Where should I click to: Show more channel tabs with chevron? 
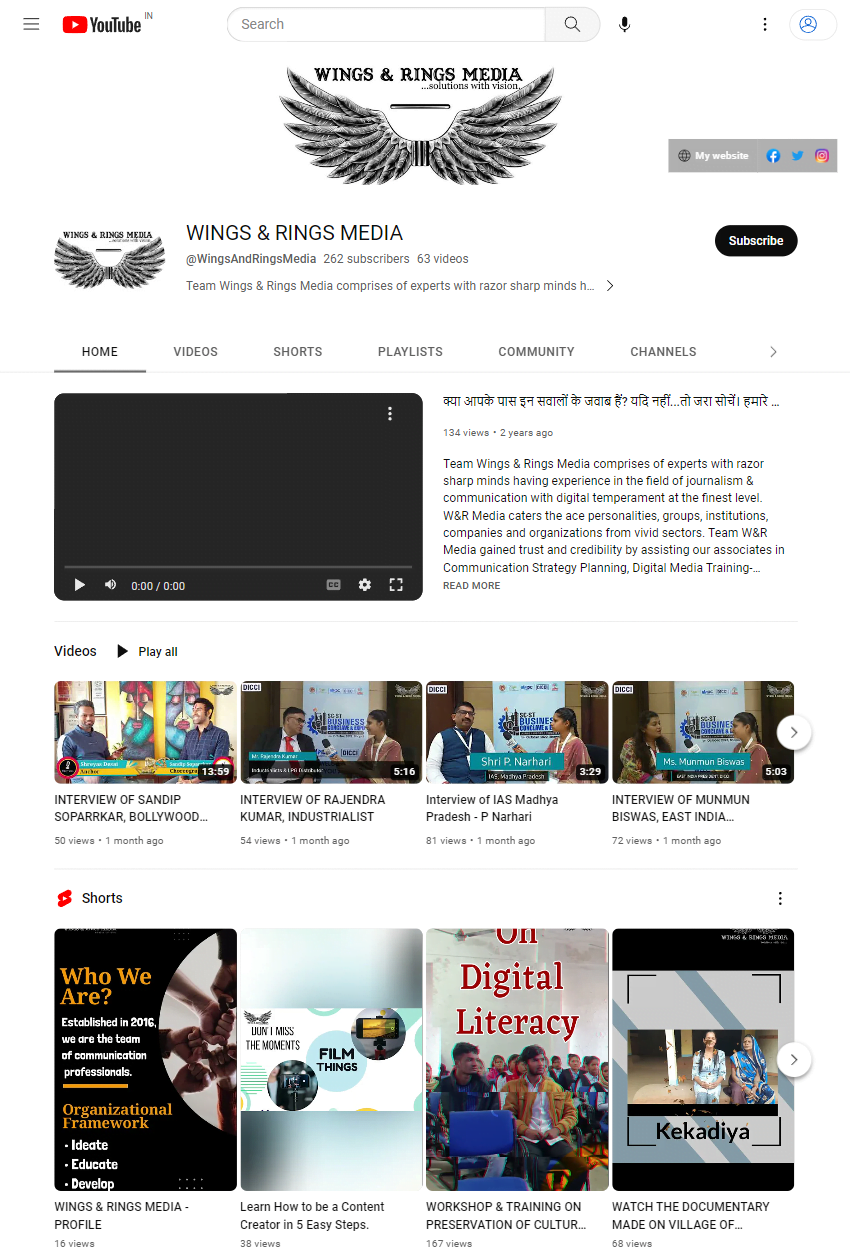773,352
